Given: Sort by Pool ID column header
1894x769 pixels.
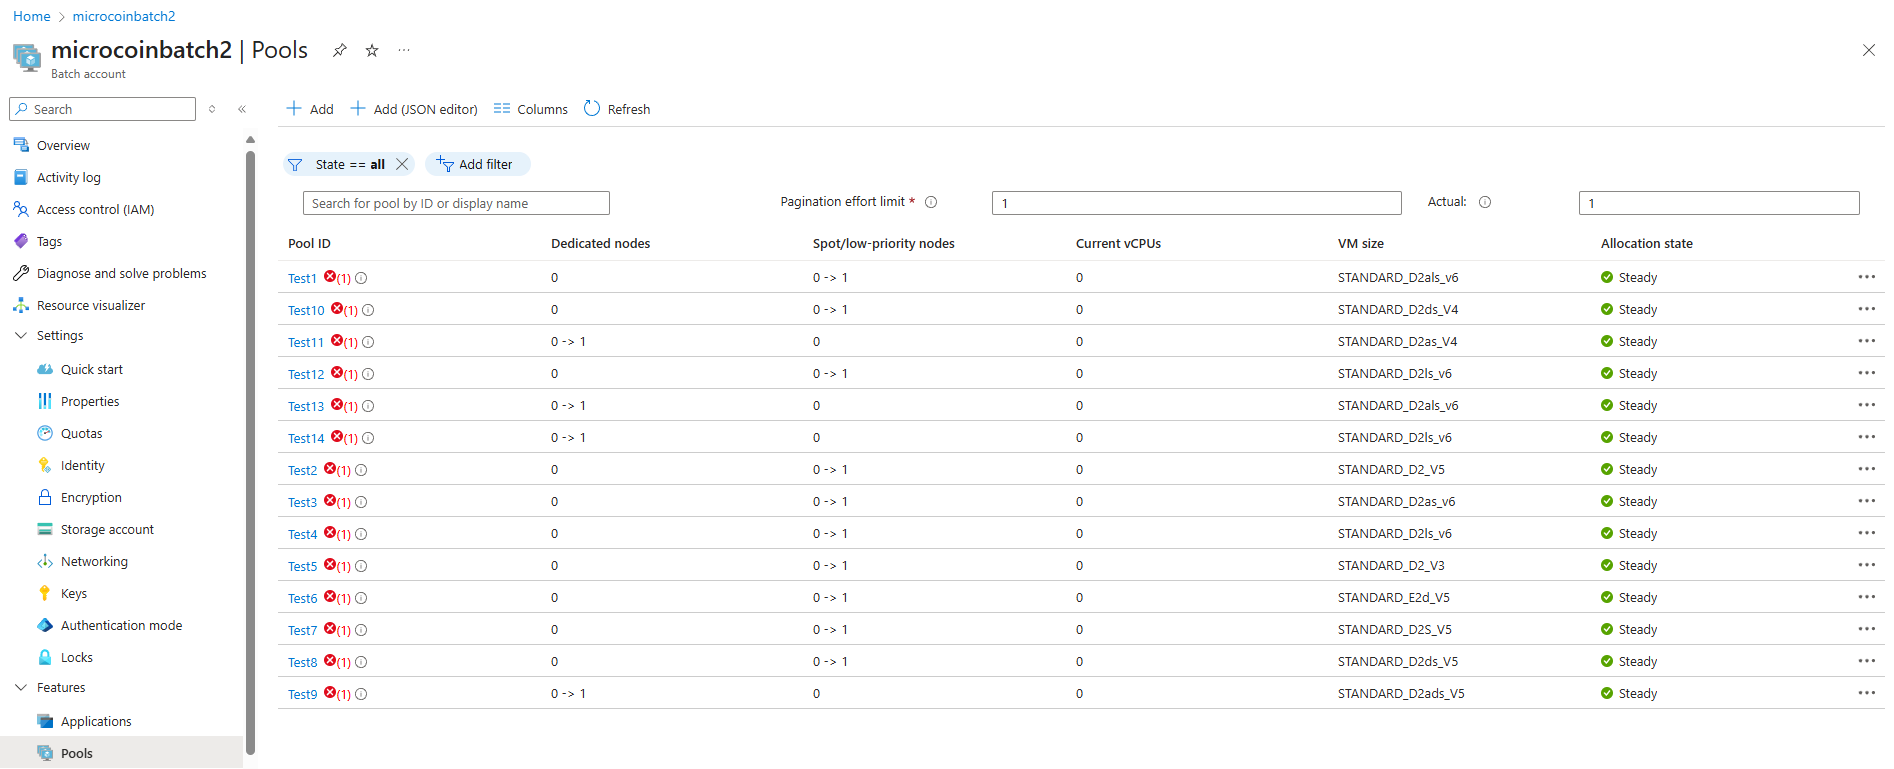Looking at the screenshot, I should 309,243.
